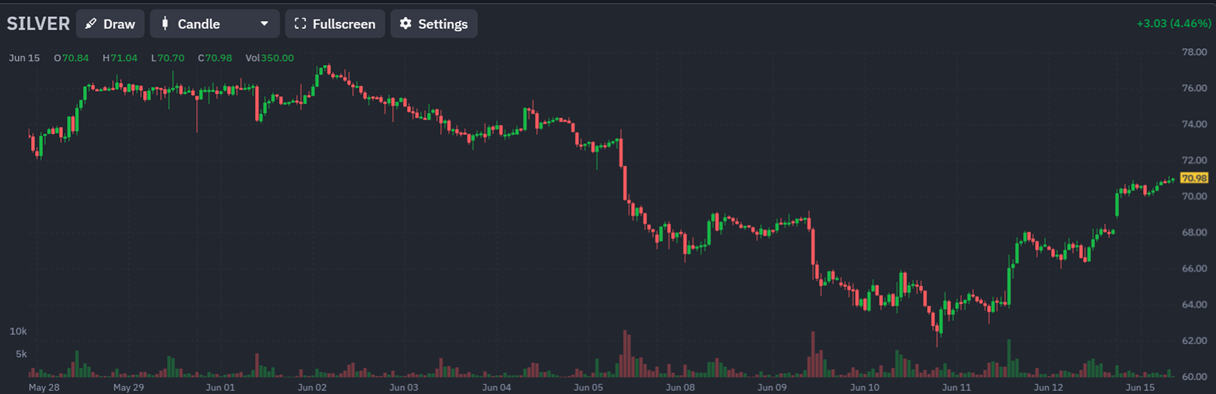Click the pencil icon on Draw

click(x=91, y=24)
